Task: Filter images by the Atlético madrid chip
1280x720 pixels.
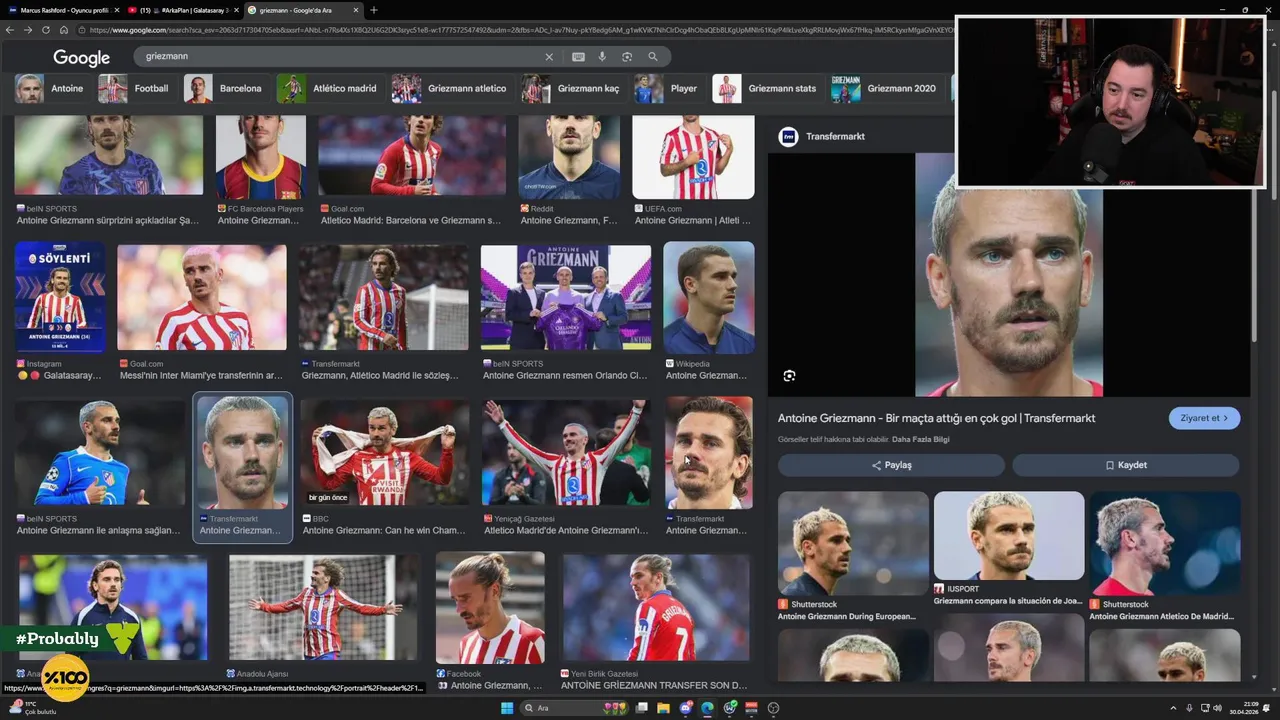Action: [329, 88]
